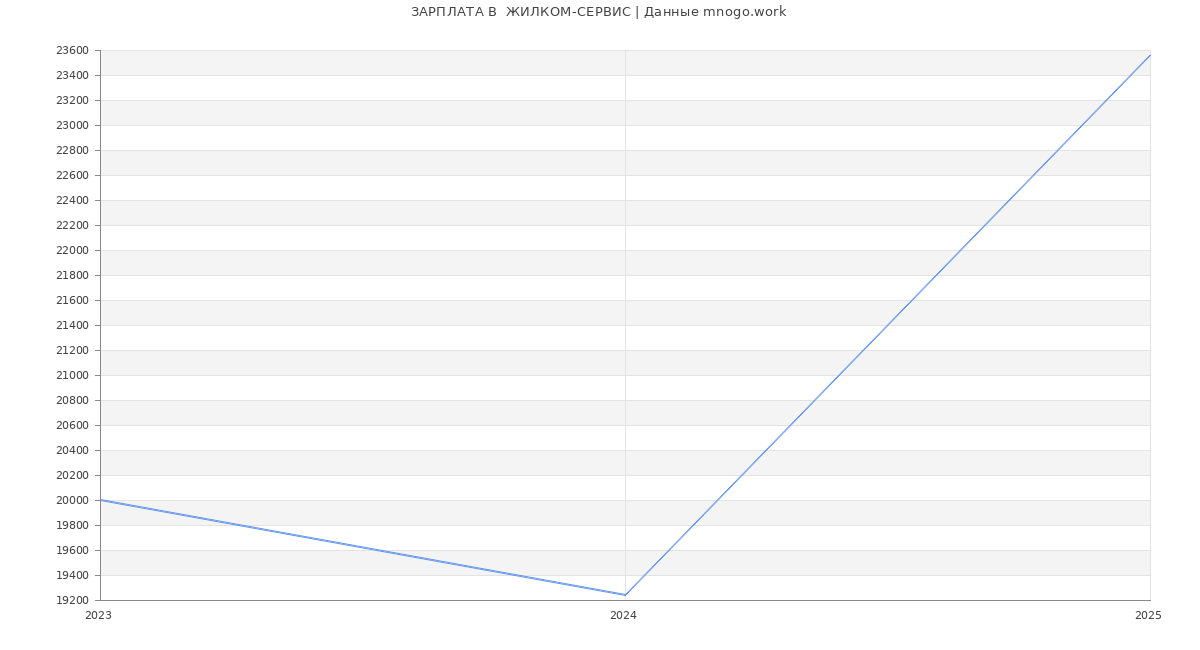Click the 22000 y-axis label

(72, 250)
